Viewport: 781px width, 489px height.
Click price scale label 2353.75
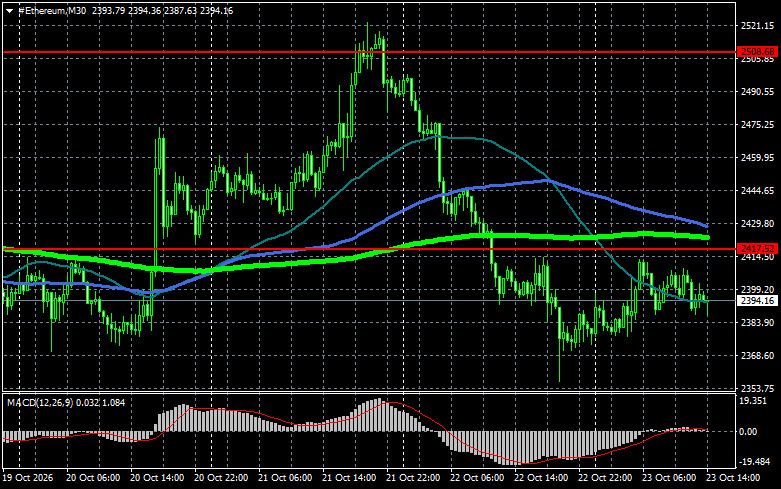coord(757,388)
